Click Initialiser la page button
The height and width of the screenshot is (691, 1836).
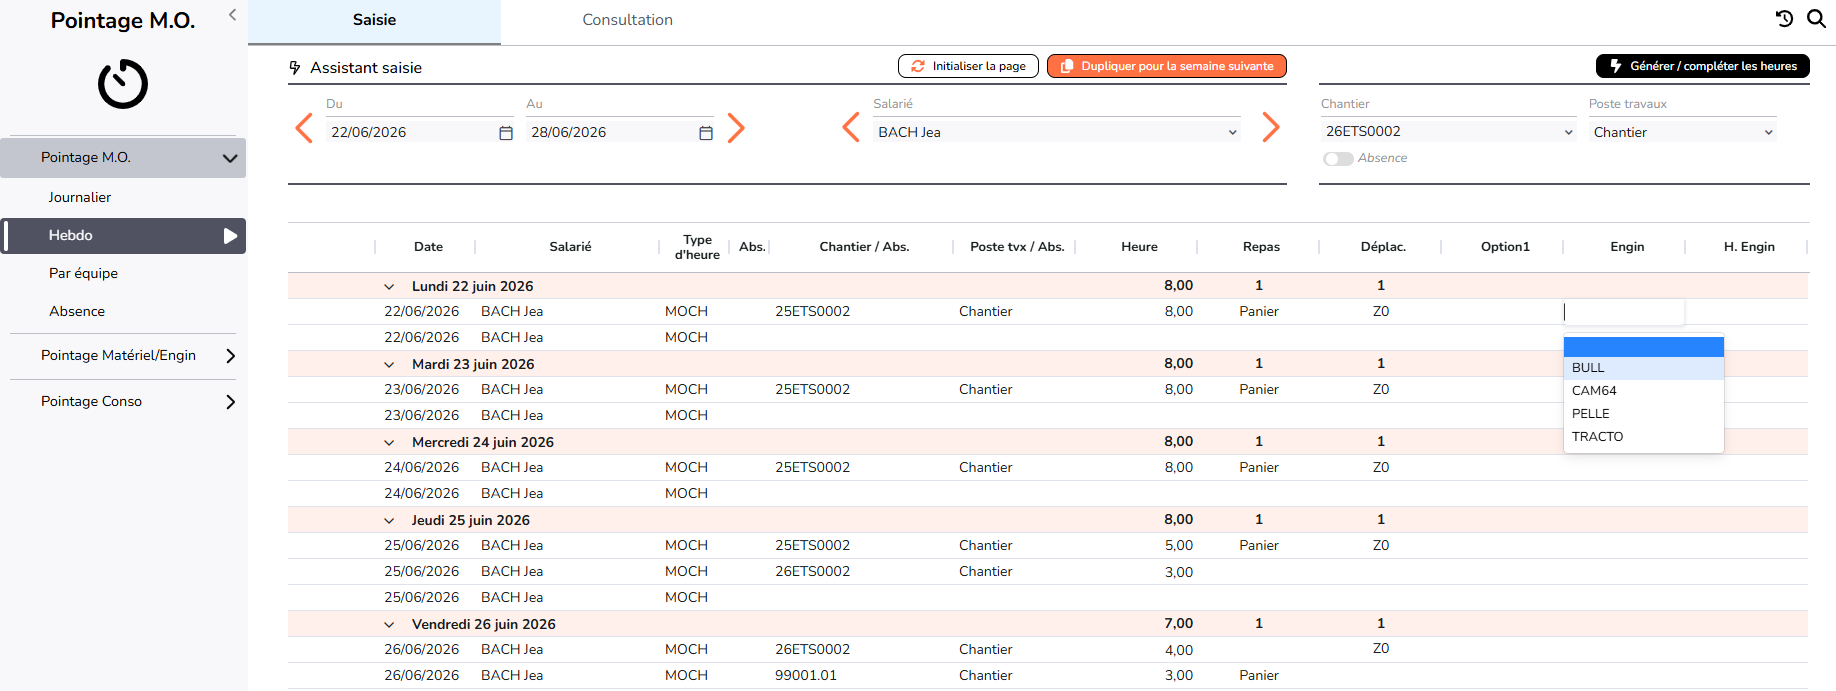(968, 66)
